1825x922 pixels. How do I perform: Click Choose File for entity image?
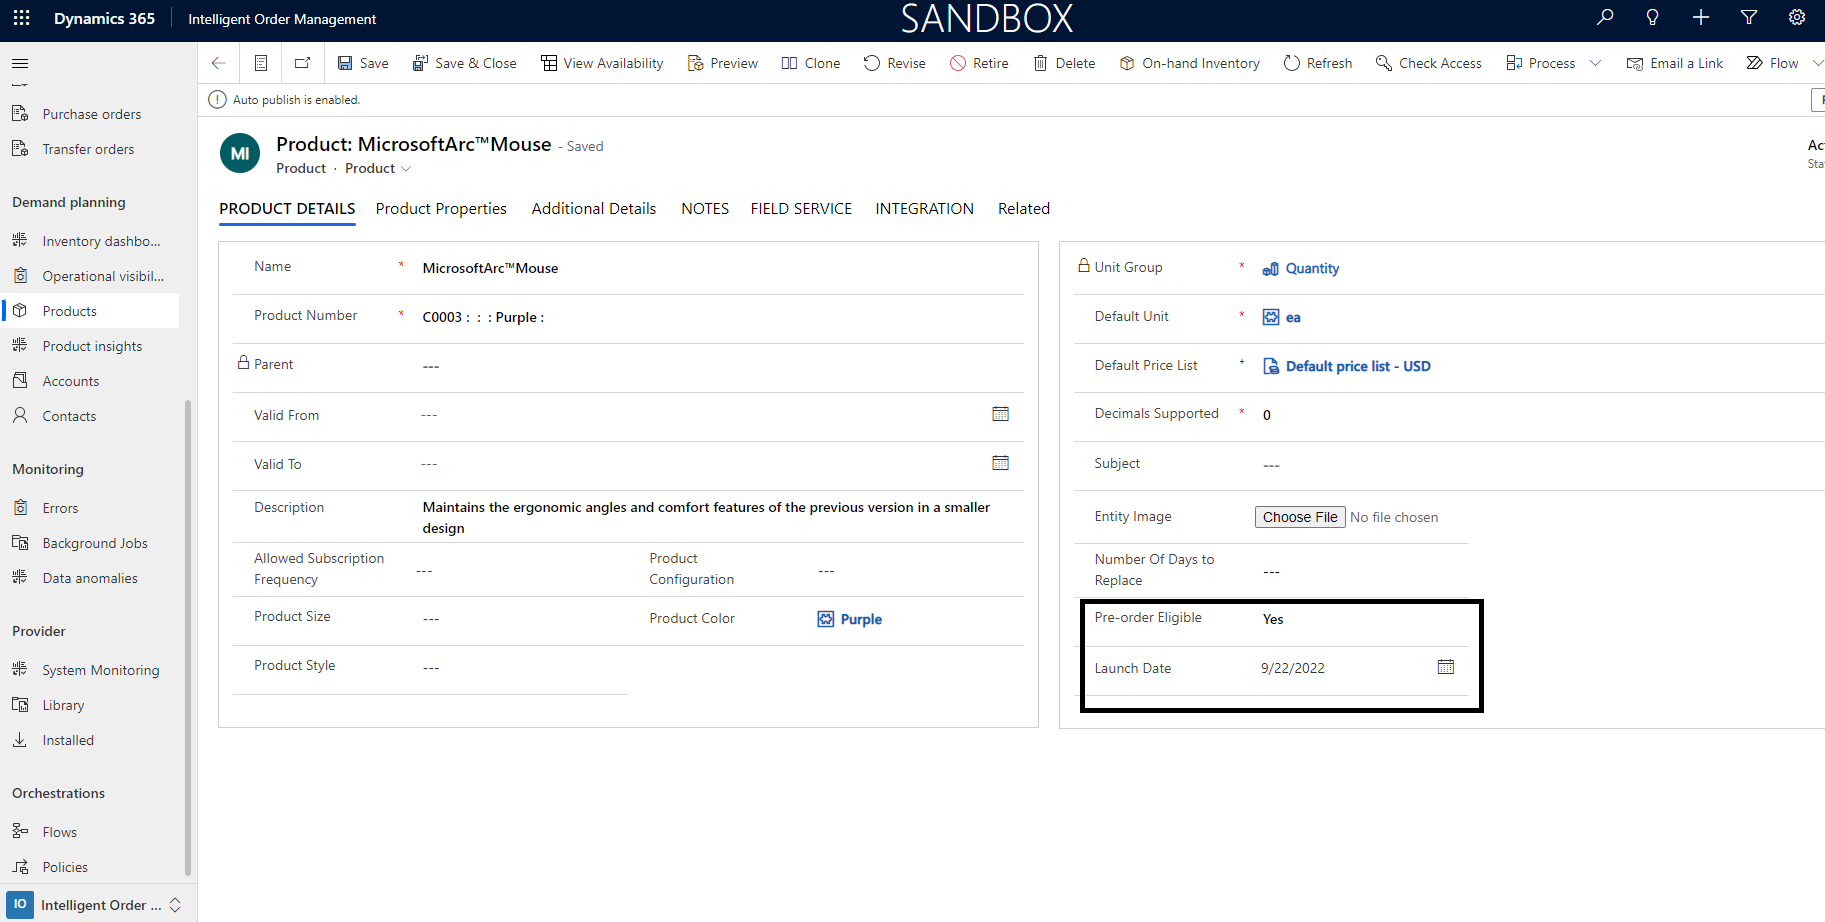coord(1300,517)
